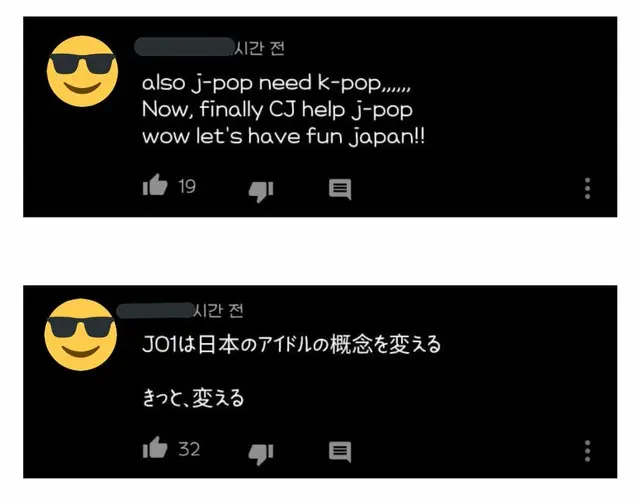Open second commenter's sunglasses emoji avatar
640x499 pixels.
(80, 335)
